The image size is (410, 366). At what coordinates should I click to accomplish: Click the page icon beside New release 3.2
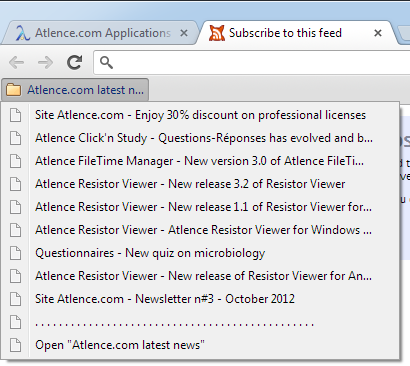[15, 184]
